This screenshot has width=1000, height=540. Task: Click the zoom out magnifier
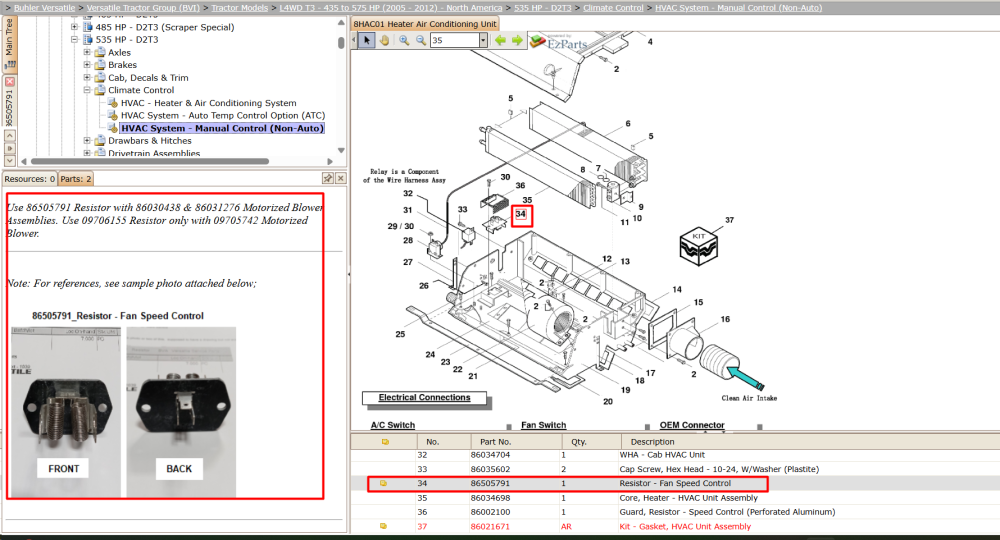(421, 40)
